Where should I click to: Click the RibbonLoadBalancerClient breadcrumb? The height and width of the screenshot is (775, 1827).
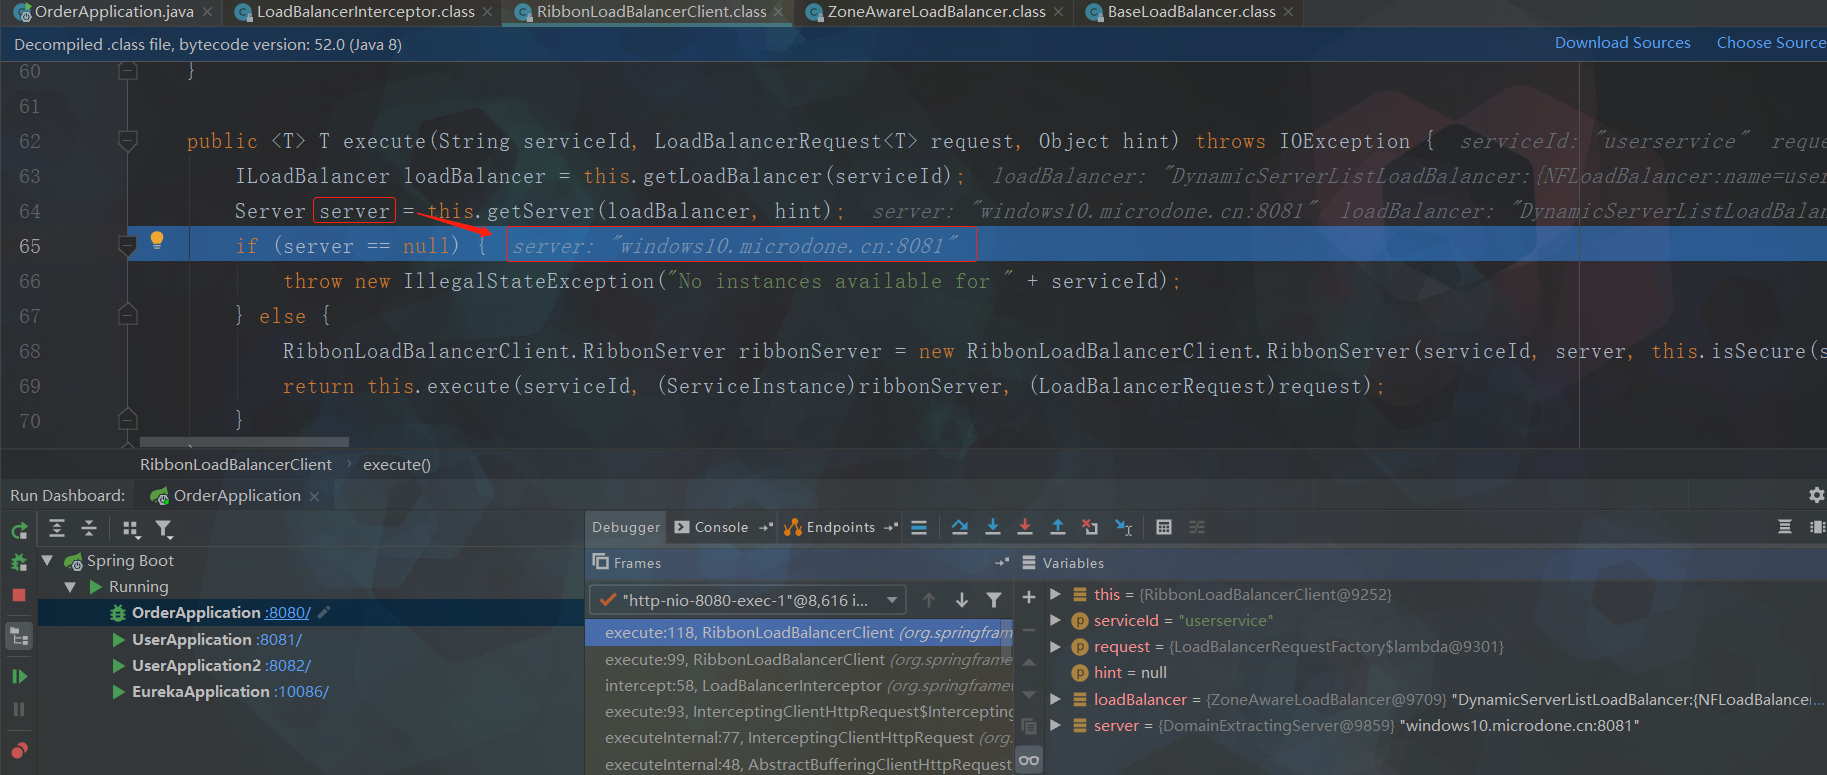(x=236, y=465)
